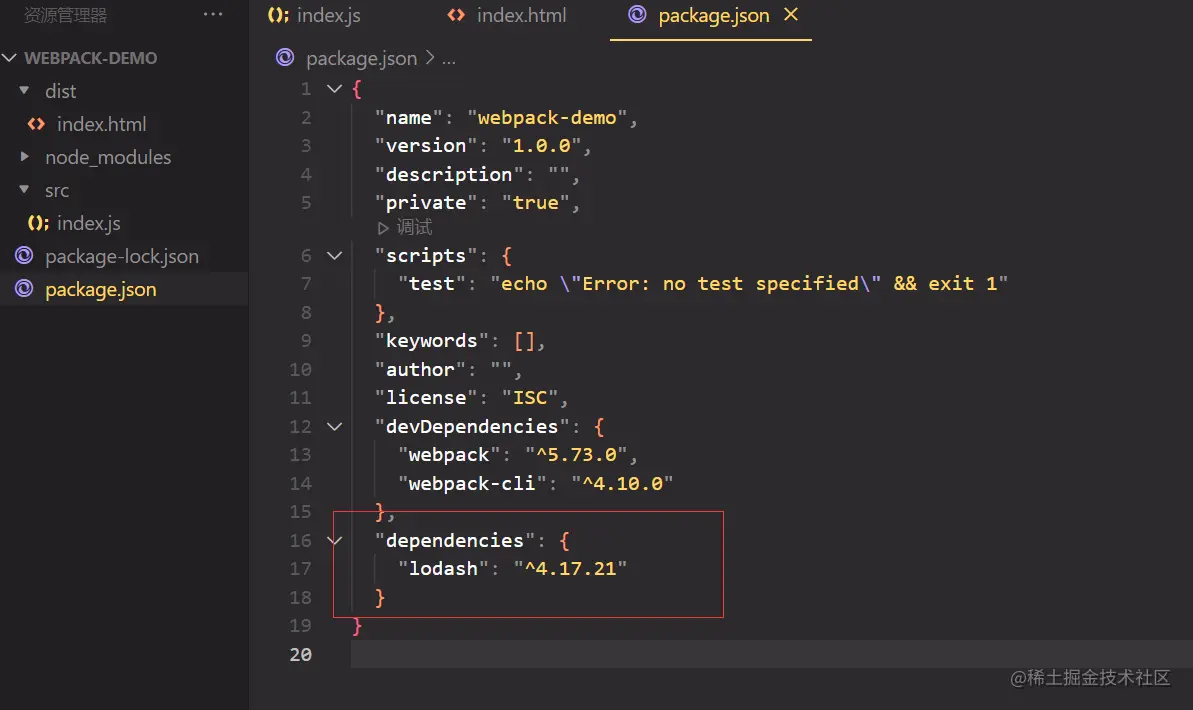
Task: Click the "^4.17.21" lodash version
Action: (x=570, y=568)
